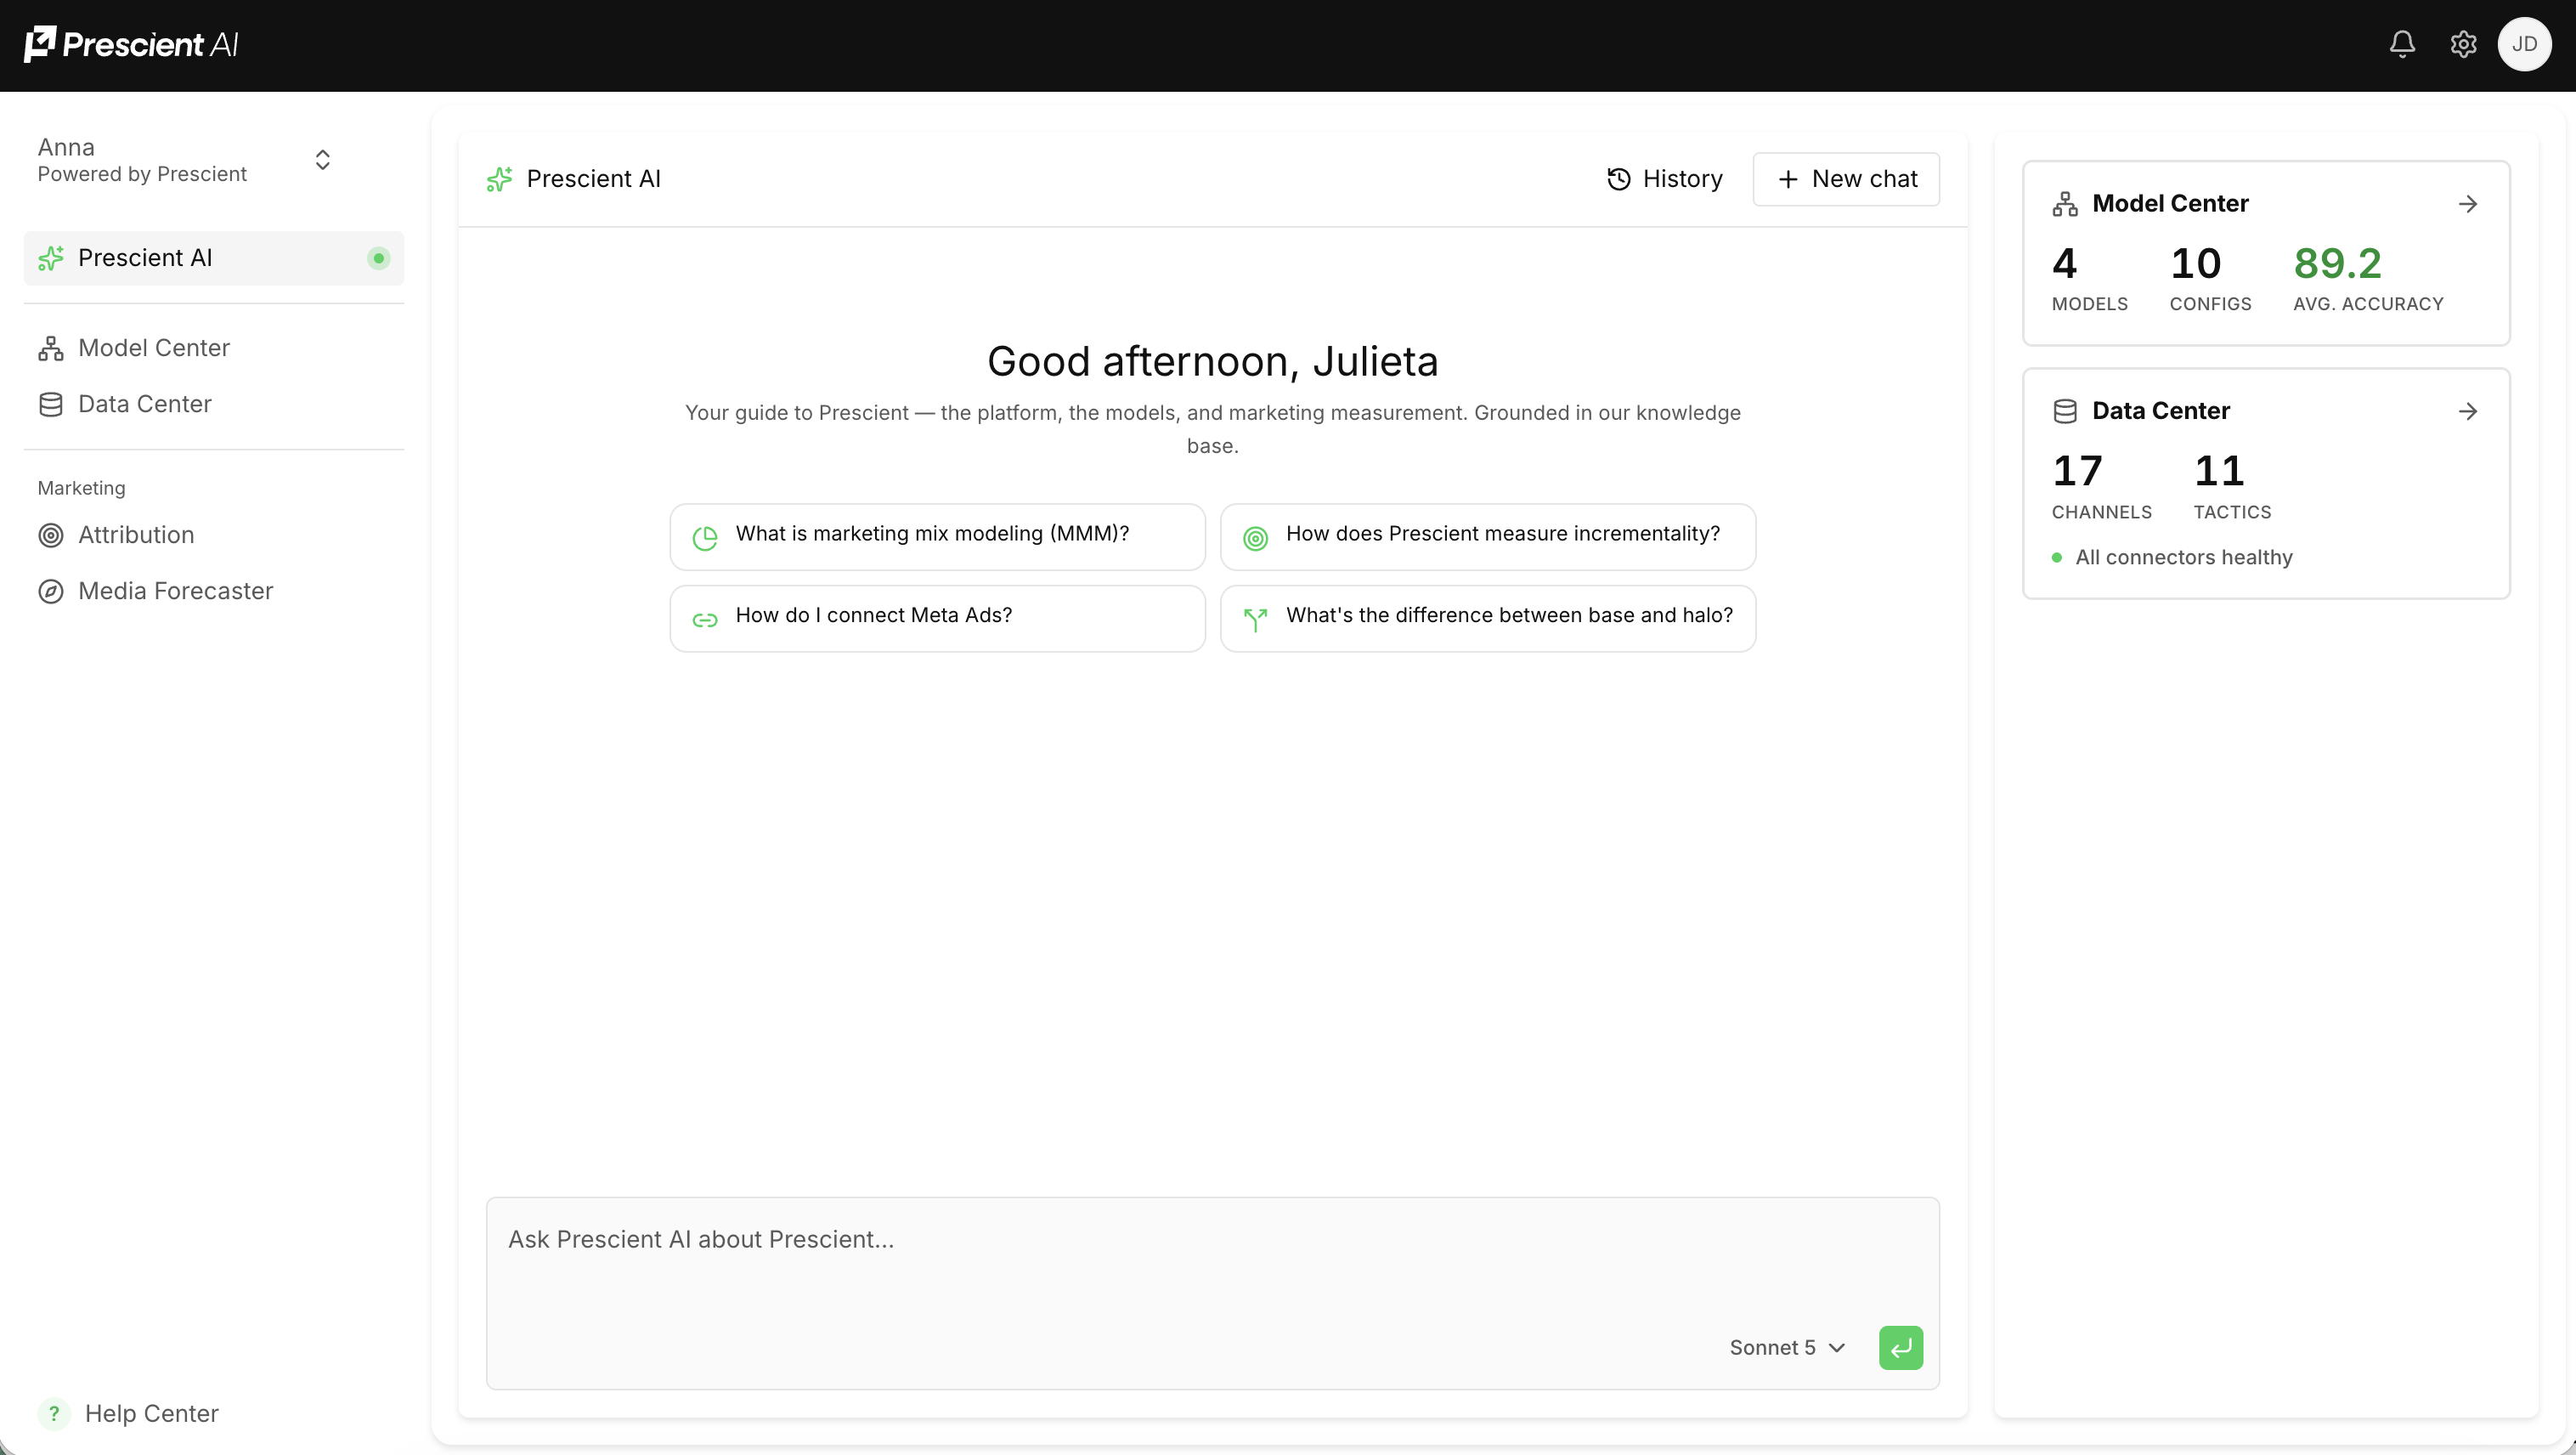Click the sparkle icon in chat header

click(499, 179)
